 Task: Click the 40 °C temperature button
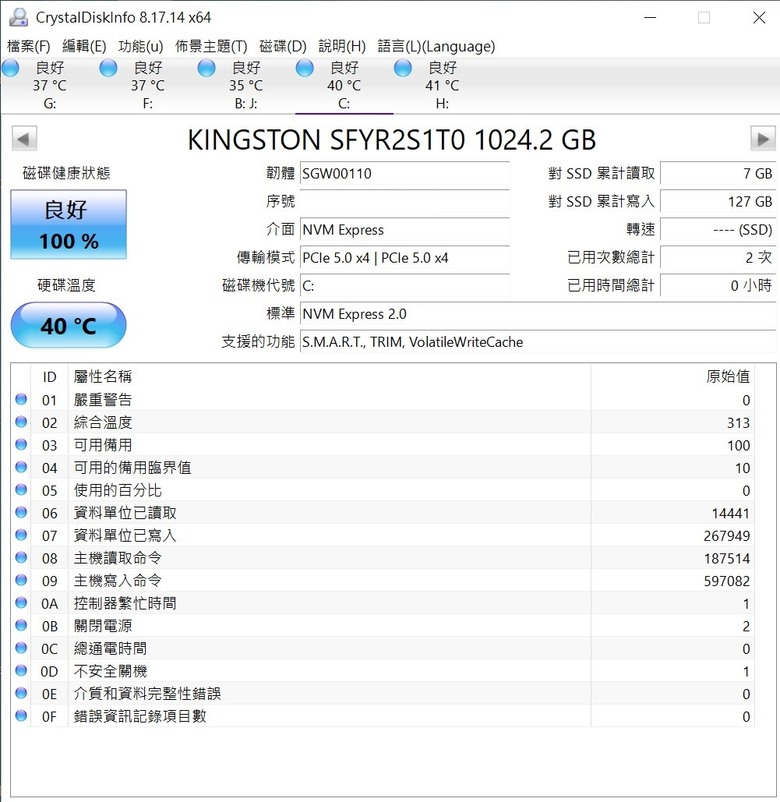[x=69, y=325]
